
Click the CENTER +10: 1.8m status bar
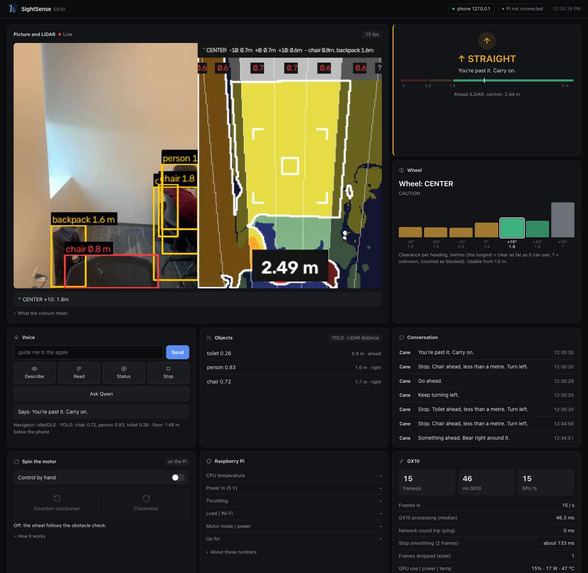(198, 299)
